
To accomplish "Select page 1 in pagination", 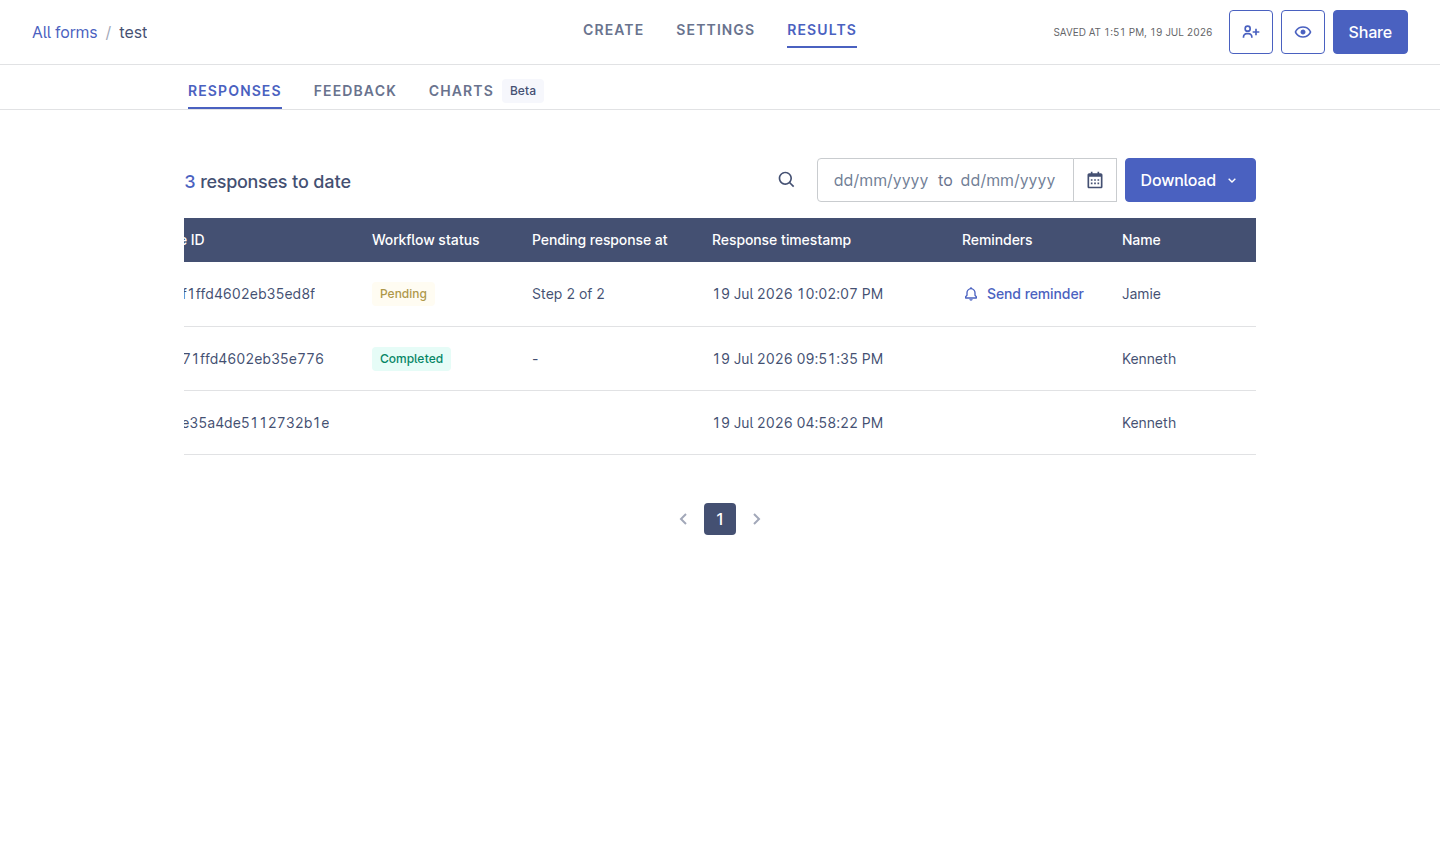I will [720, 519].
